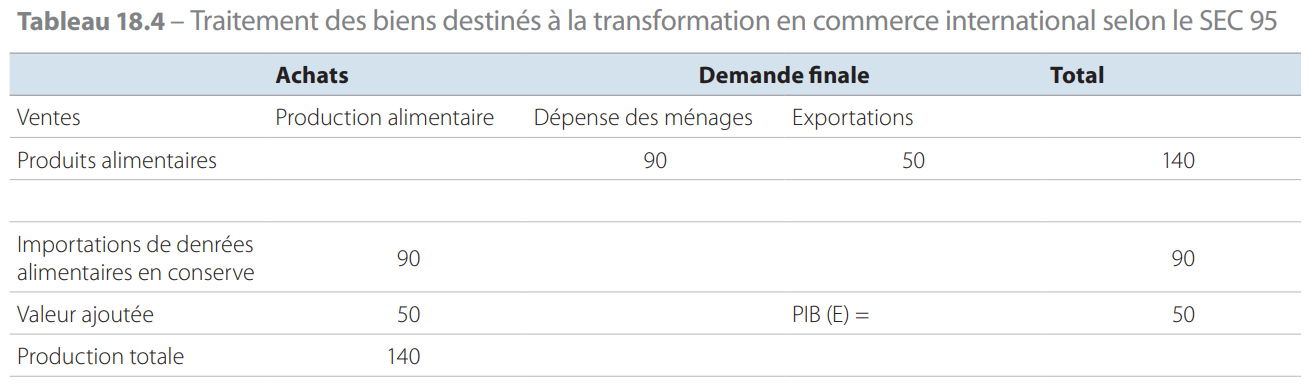1310x388 pixels.
Task: Select the 'Exportations' subheader
Action: pyautogui.click(x=853, y=117)
